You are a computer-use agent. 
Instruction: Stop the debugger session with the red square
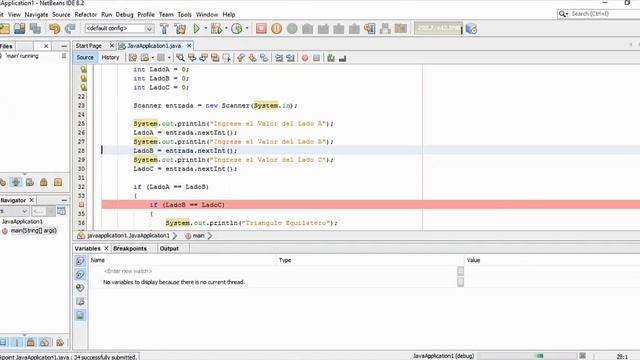pos(261,29)
